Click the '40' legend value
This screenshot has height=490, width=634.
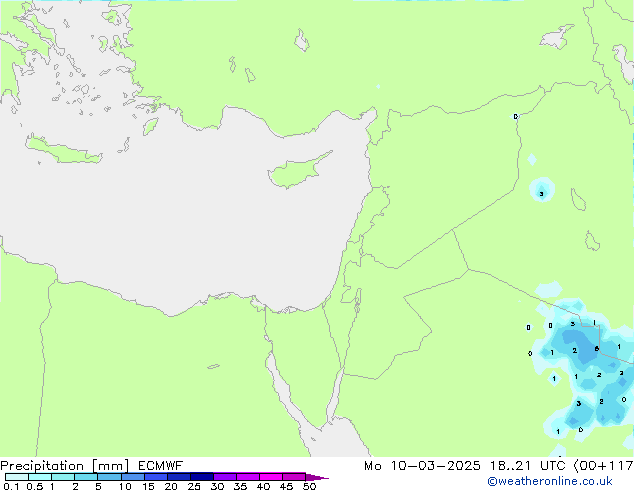coord(263,486)
